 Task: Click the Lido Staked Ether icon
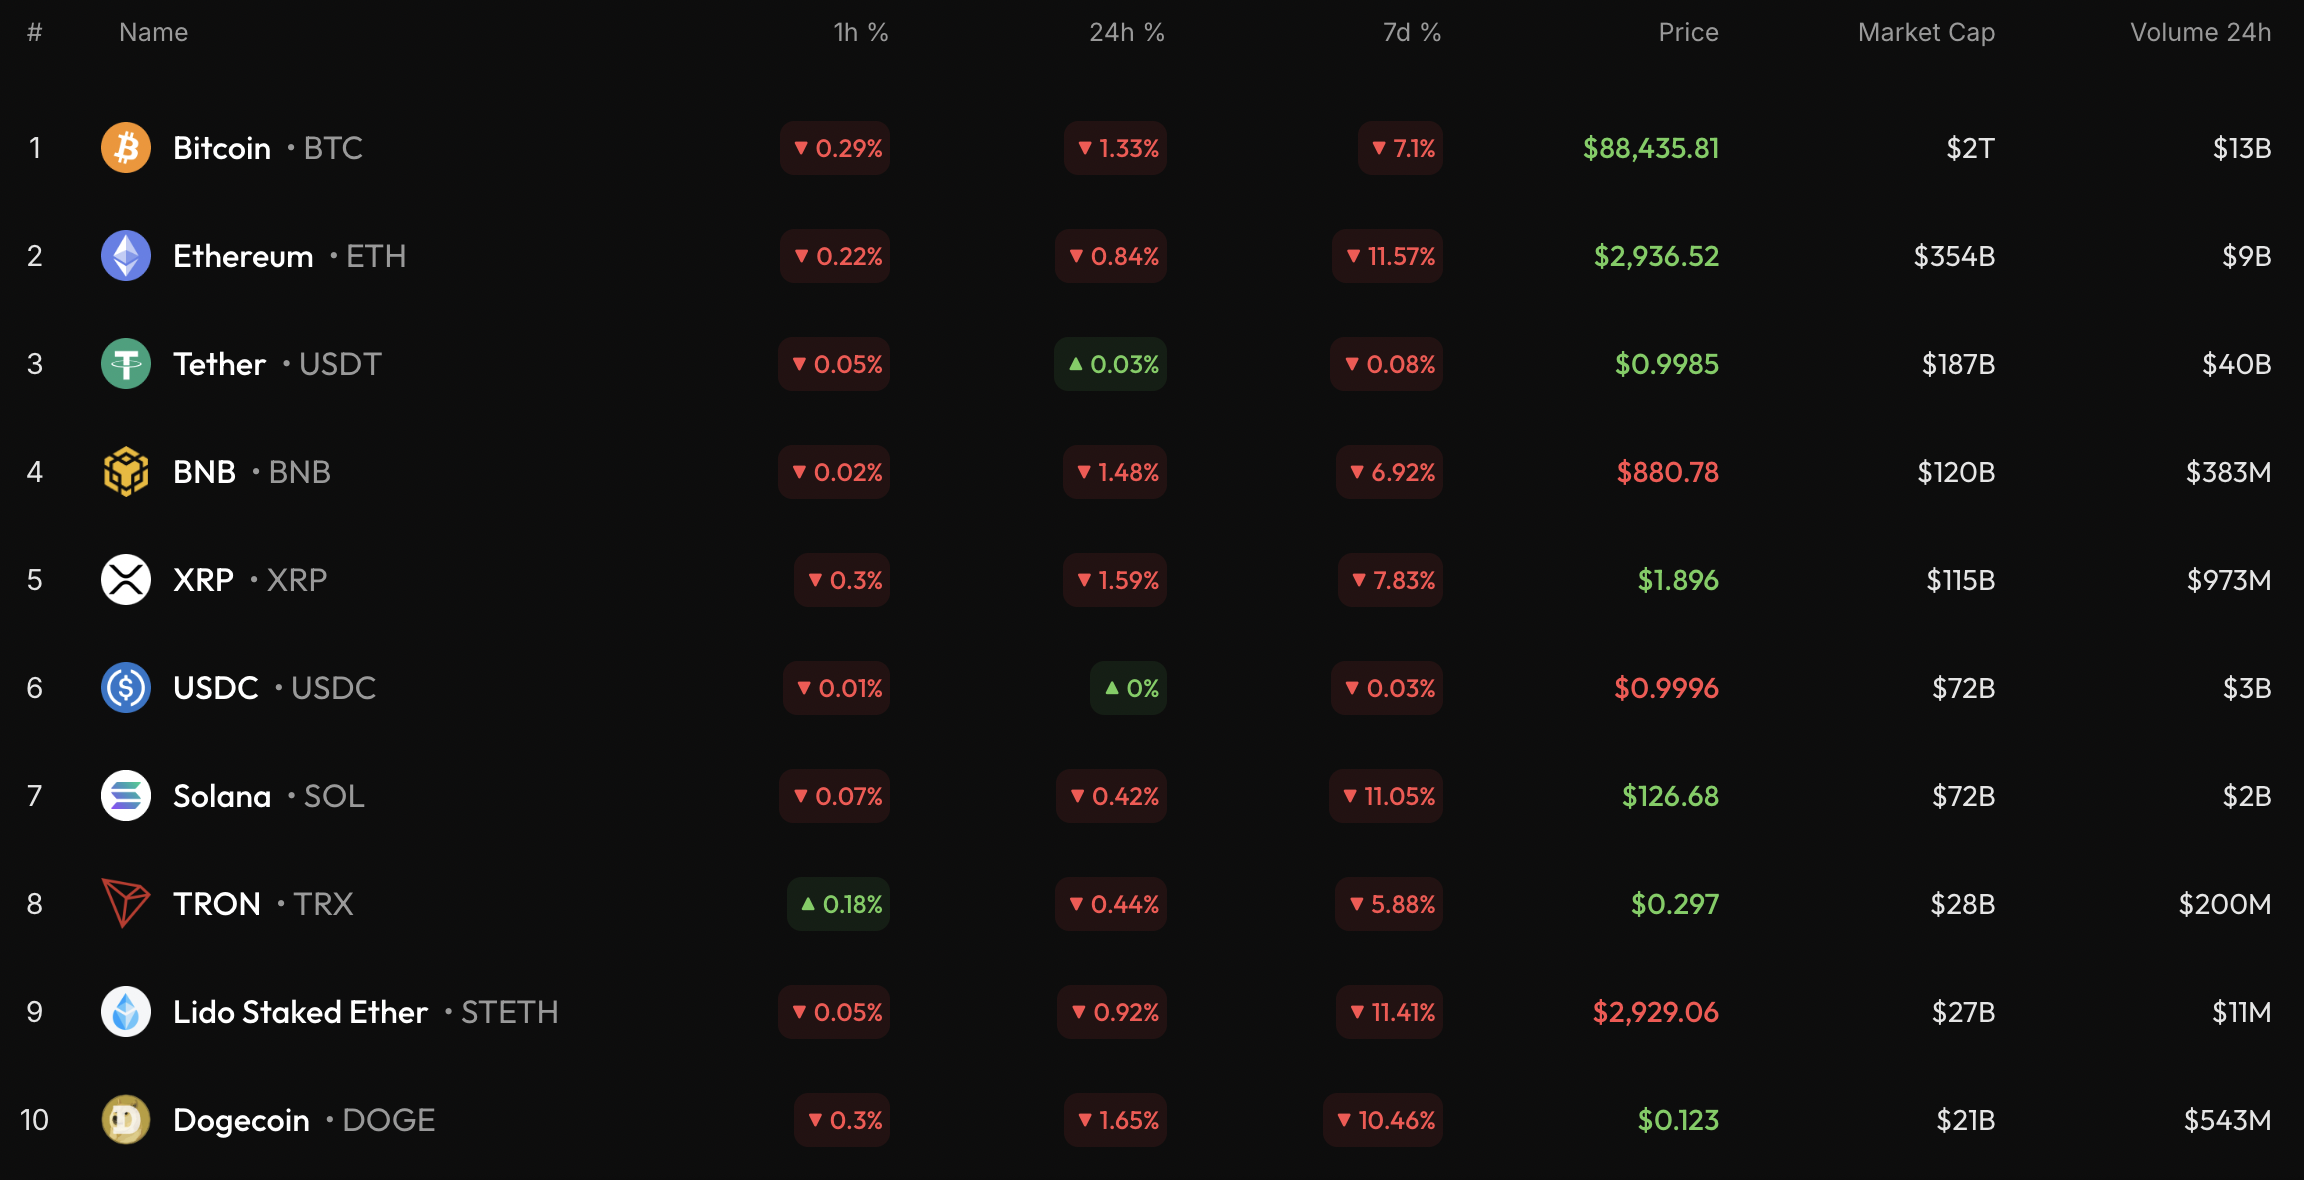(x=126, y=1012)
